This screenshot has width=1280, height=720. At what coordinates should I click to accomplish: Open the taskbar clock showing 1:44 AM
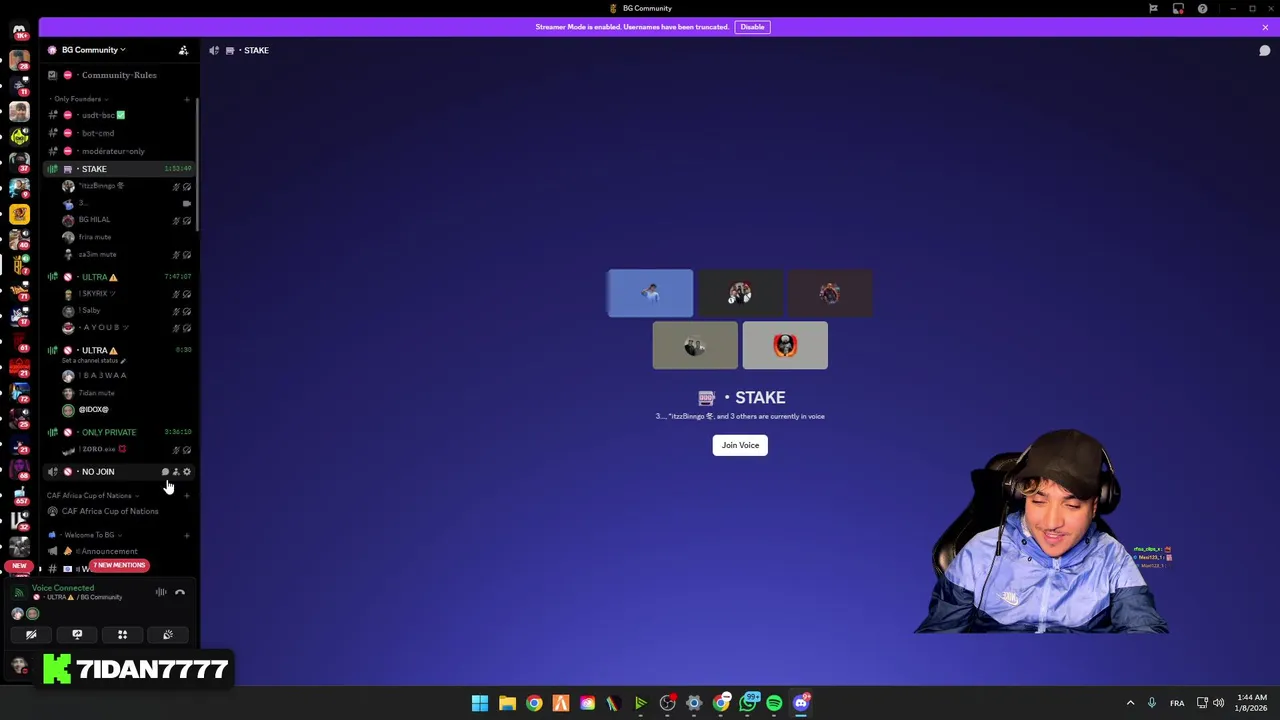point(1251,702)
